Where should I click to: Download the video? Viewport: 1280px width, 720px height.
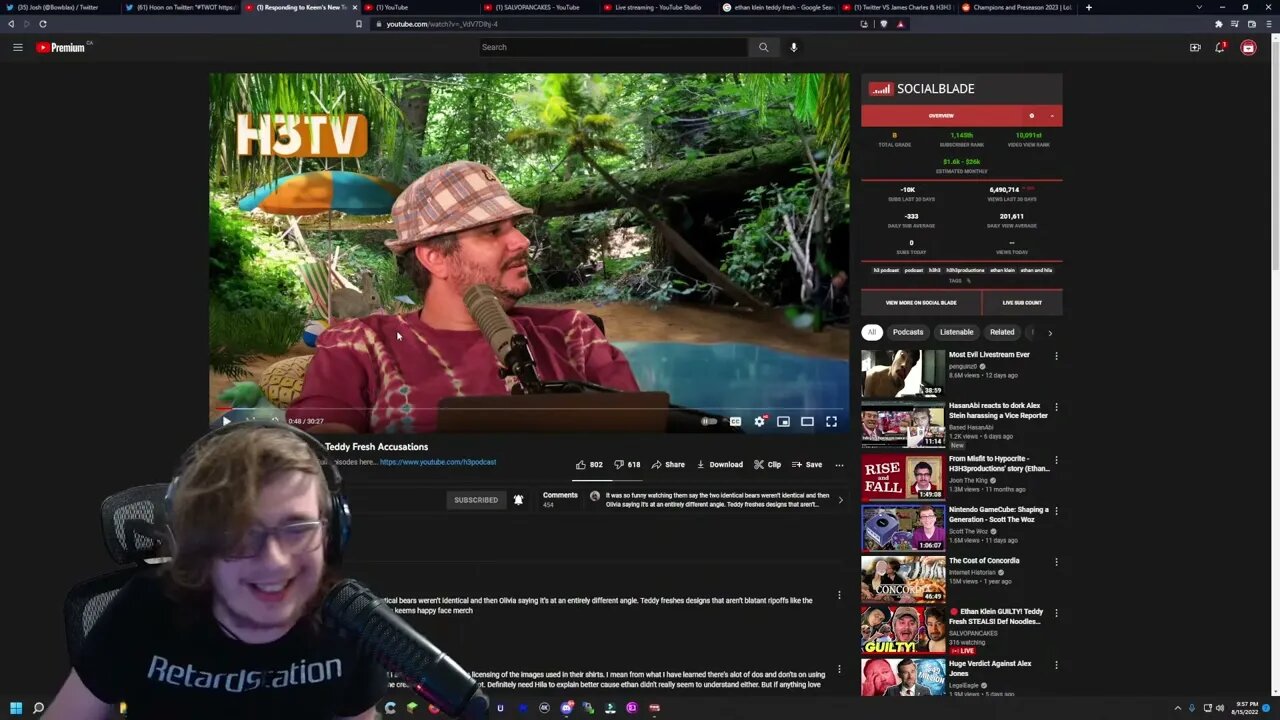coord(720,464)
